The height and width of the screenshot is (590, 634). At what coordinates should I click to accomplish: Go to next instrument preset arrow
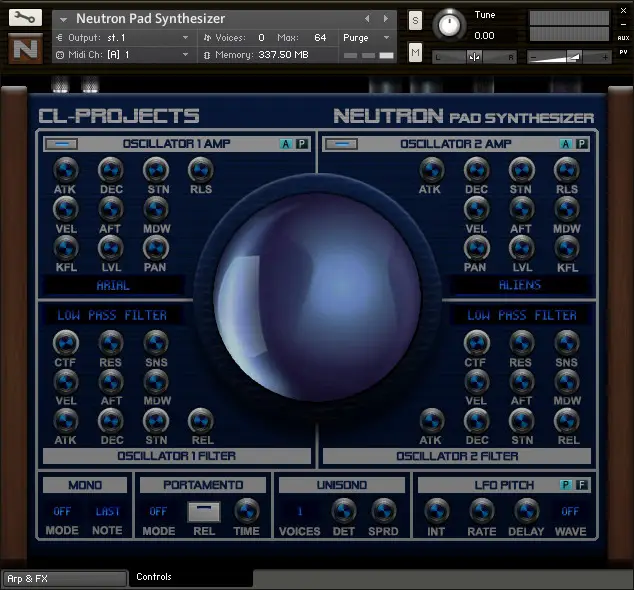pyautogui.click(x=386, y=19)
